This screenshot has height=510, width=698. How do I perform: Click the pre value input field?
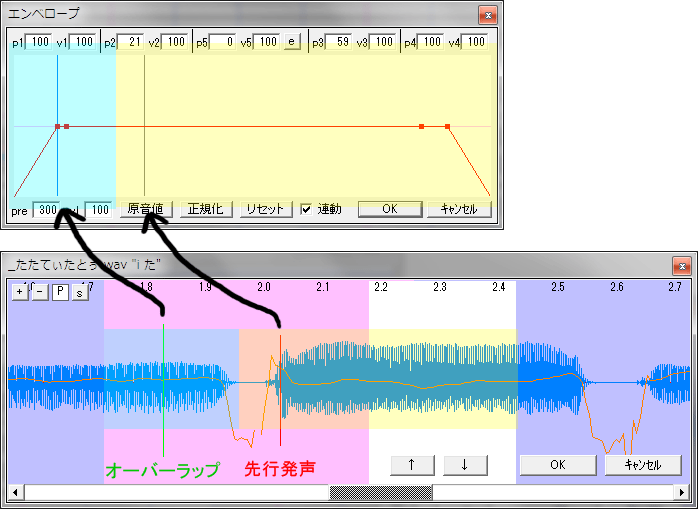point(45,210)
